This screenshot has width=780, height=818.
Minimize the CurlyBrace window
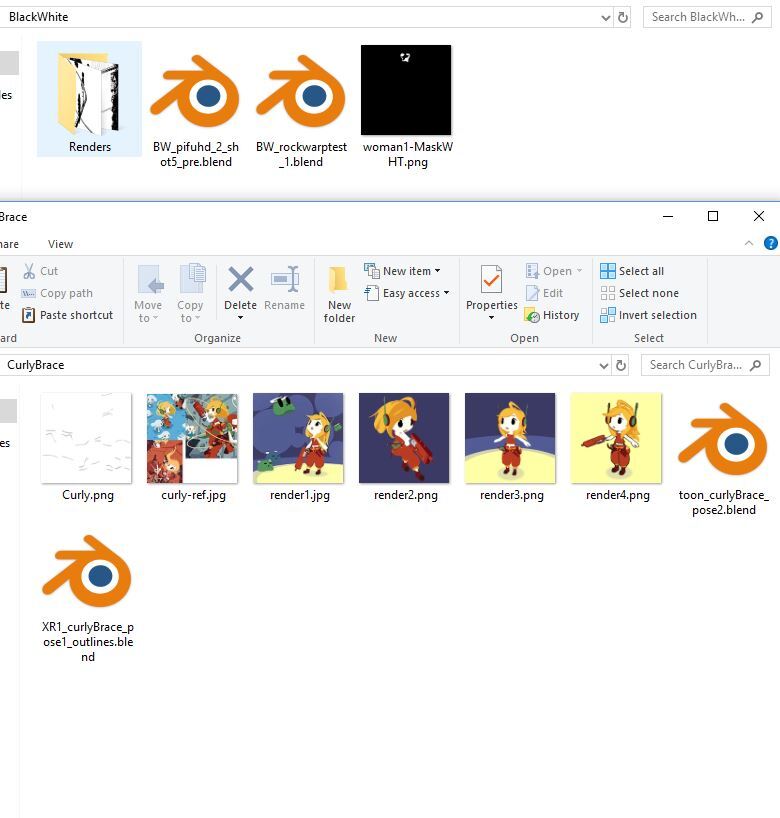pos(668,216)
